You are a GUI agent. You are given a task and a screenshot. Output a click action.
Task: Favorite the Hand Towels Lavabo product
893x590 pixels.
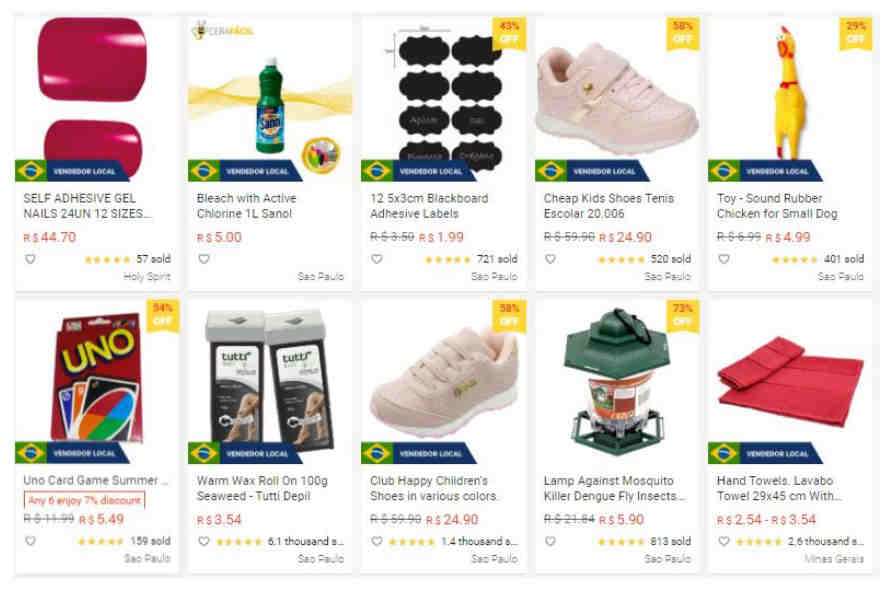[723, 541]
